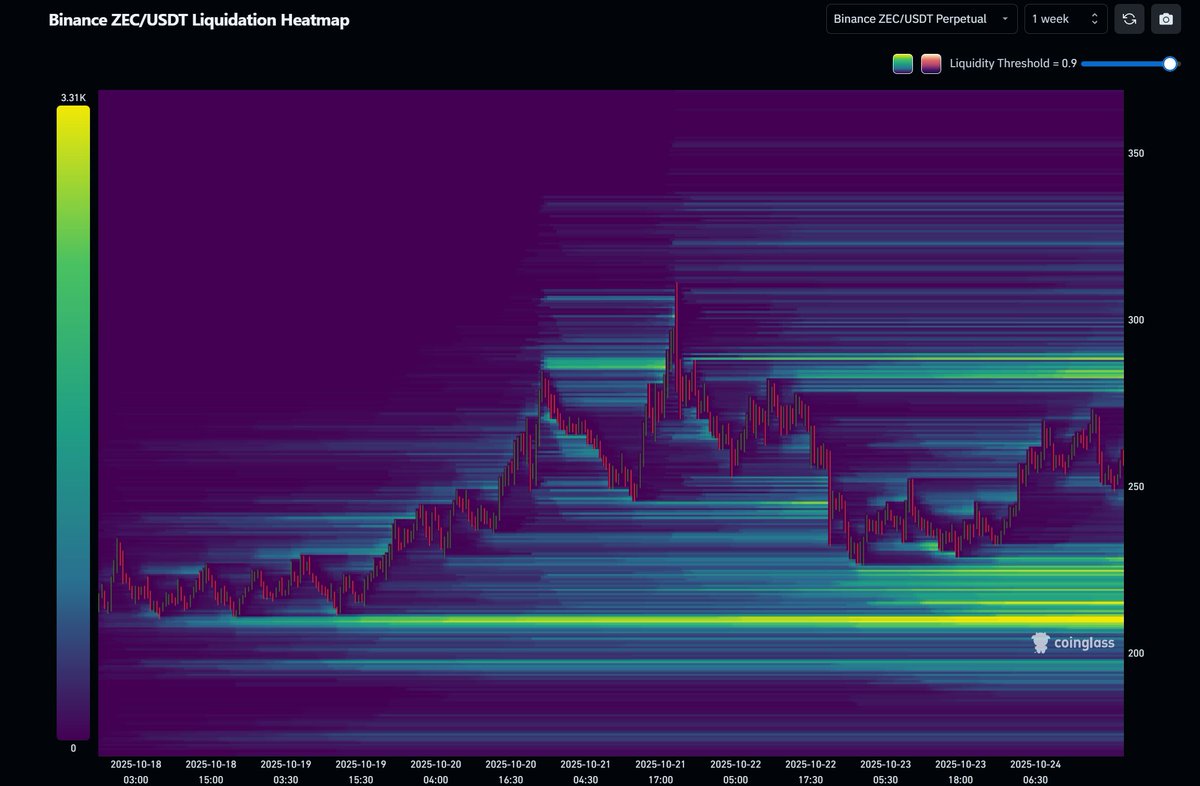This screenshot has height=786, width=1200.
Task: Take a screenshot with the camera icon
Action: click(x=1165, y=19)
